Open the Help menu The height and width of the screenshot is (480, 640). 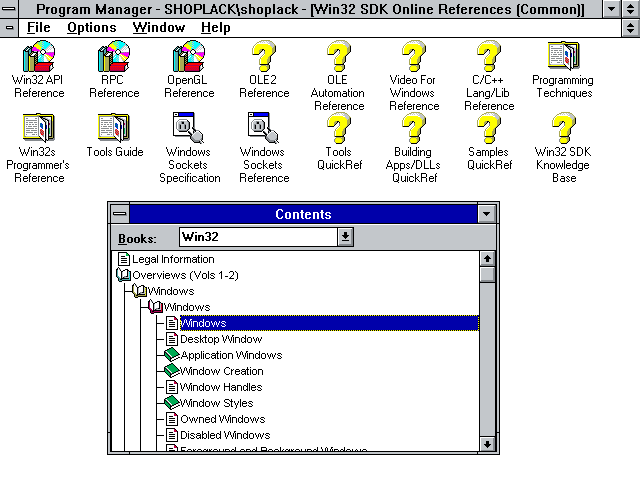(x=216, y=28)
